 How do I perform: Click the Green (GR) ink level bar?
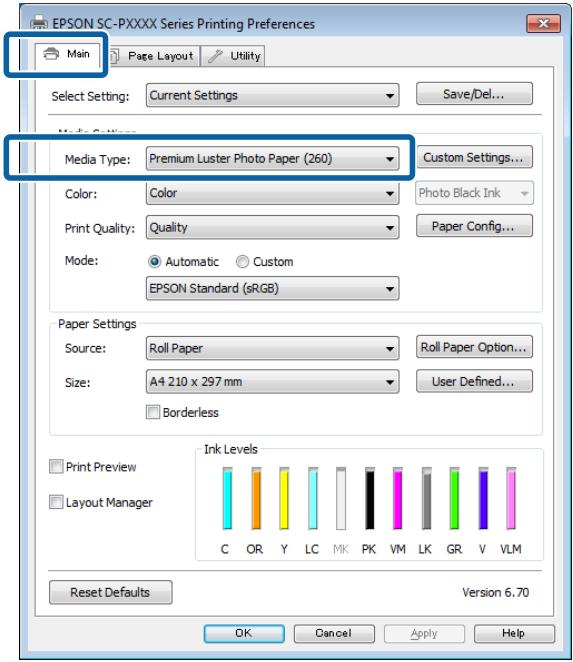click(x=454, y=498)
